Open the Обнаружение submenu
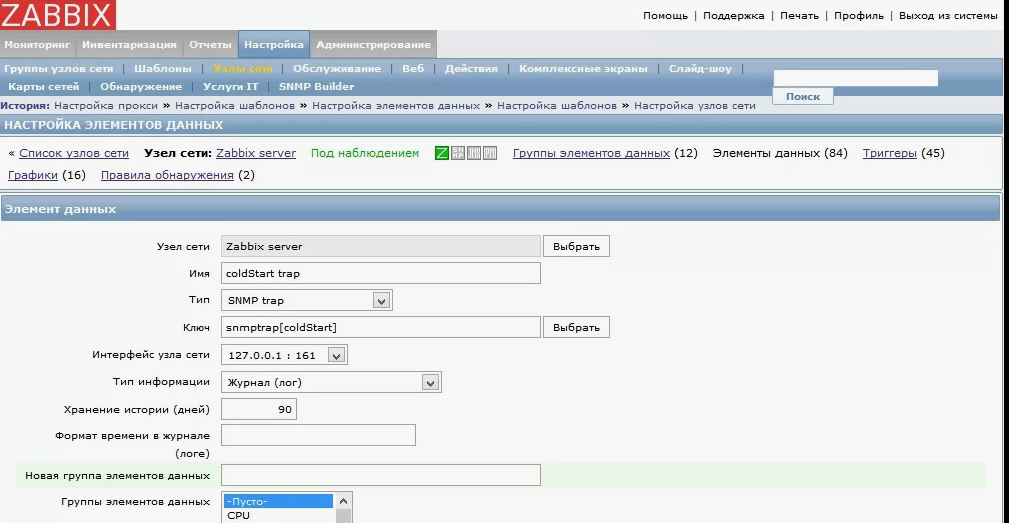The height and width of the screenshot is (523, 1009). pyautogui.click(x=141, y=86)
